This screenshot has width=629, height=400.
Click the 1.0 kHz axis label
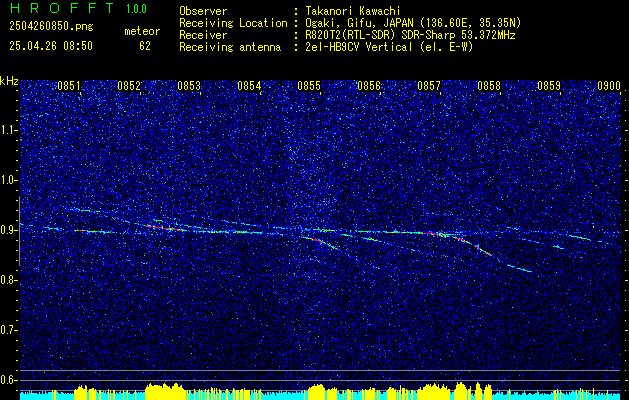9,180
